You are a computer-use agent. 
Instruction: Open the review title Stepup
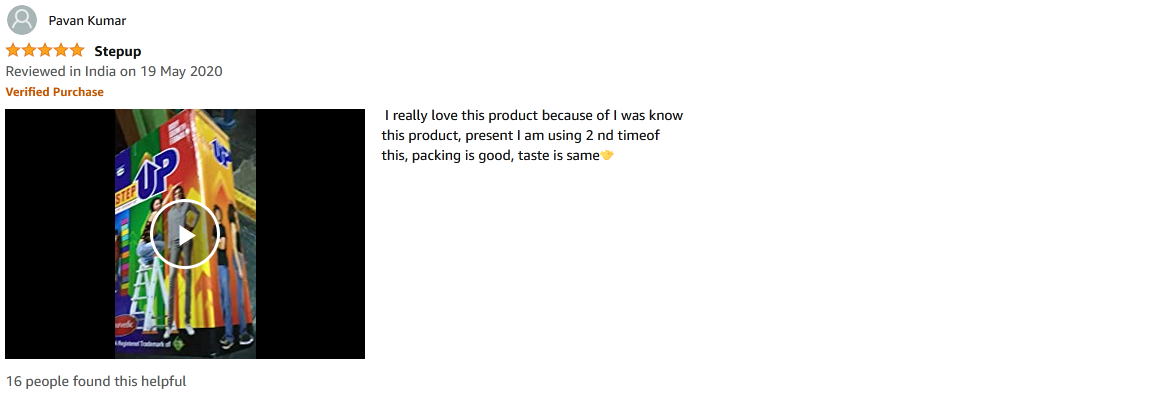point(117,51)
